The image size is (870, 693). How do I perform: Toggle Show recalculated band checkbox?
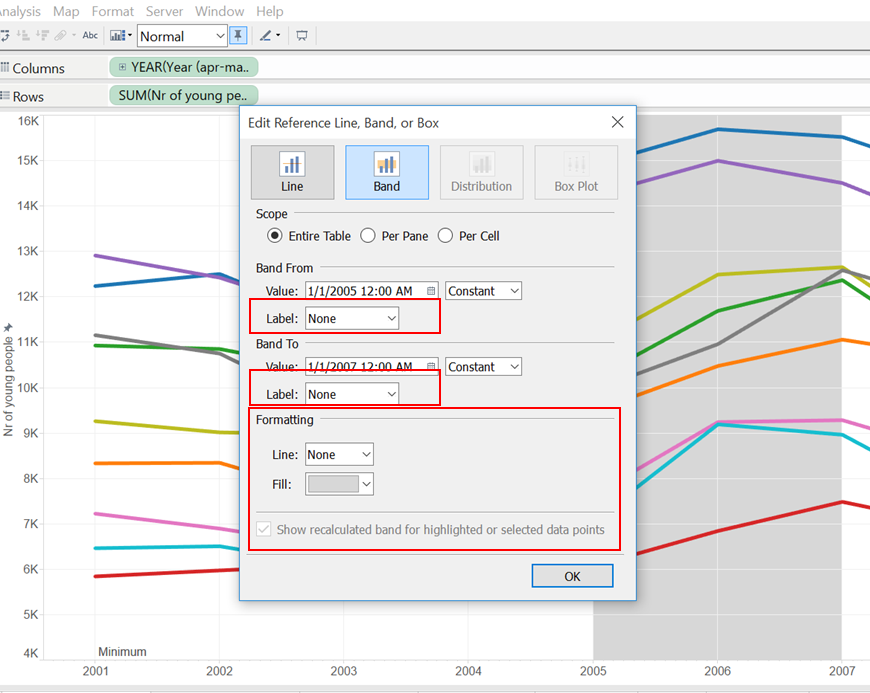[x=264, y=529]
